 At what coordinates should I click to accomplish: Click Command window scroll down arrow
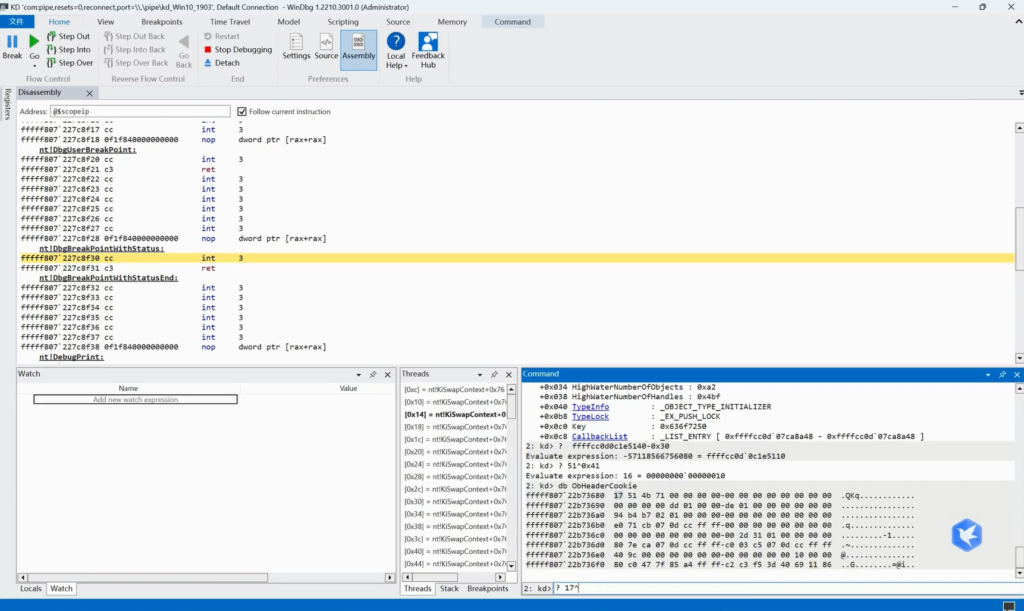pos(1019,573)
